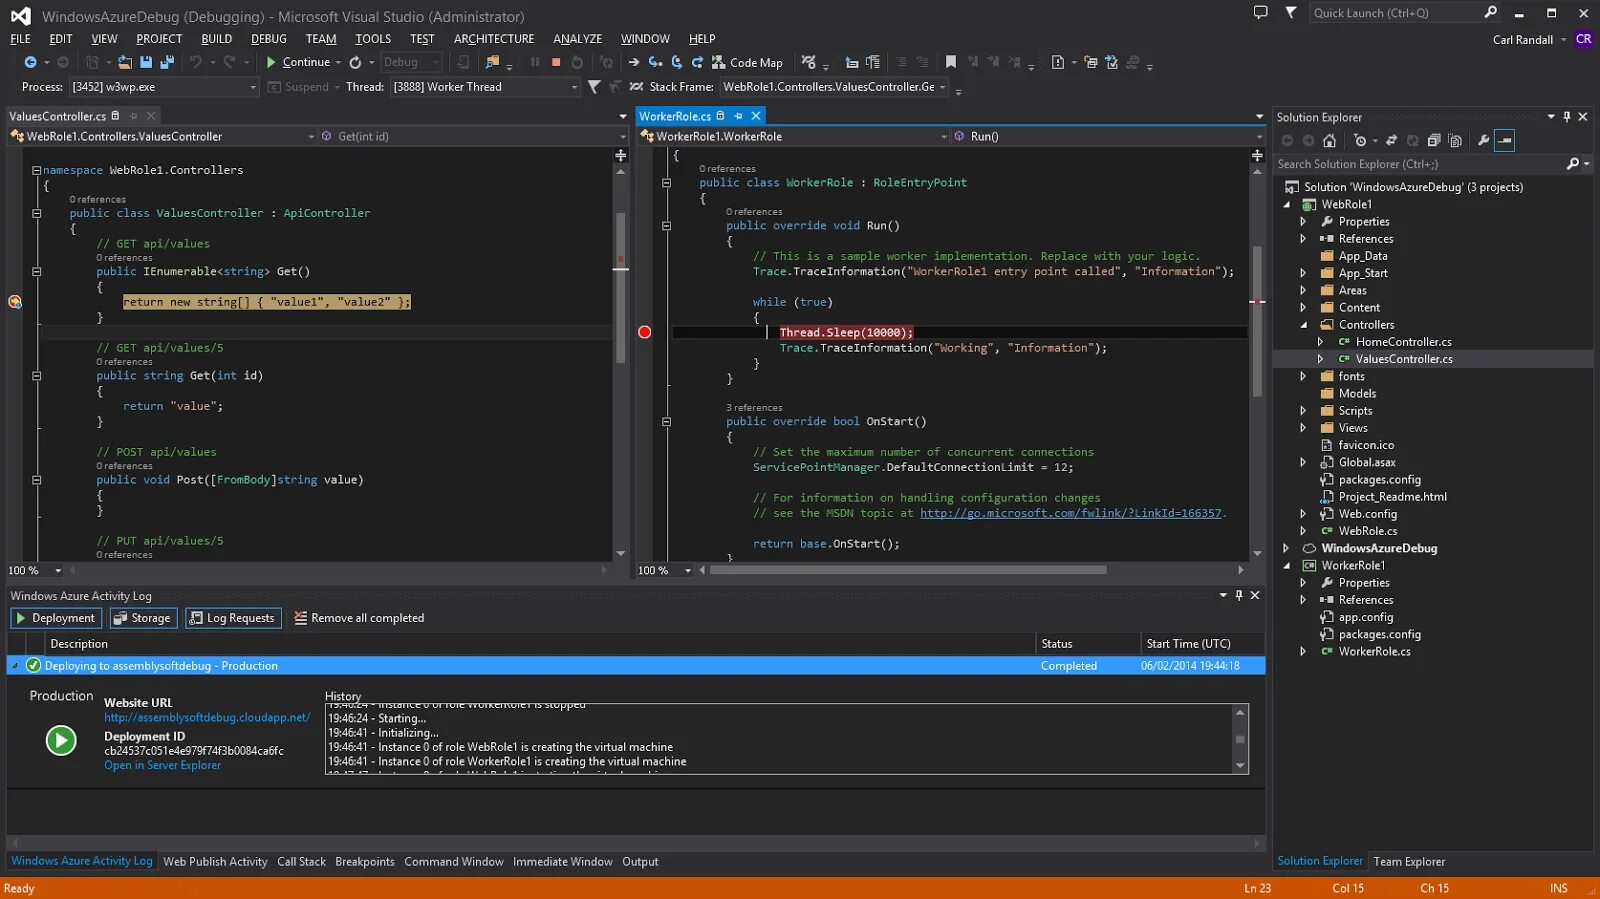
Task: Click the assemblysoftdebug.cloudapp.net website link
Action: pyautogui.click(x=207, y=718)
